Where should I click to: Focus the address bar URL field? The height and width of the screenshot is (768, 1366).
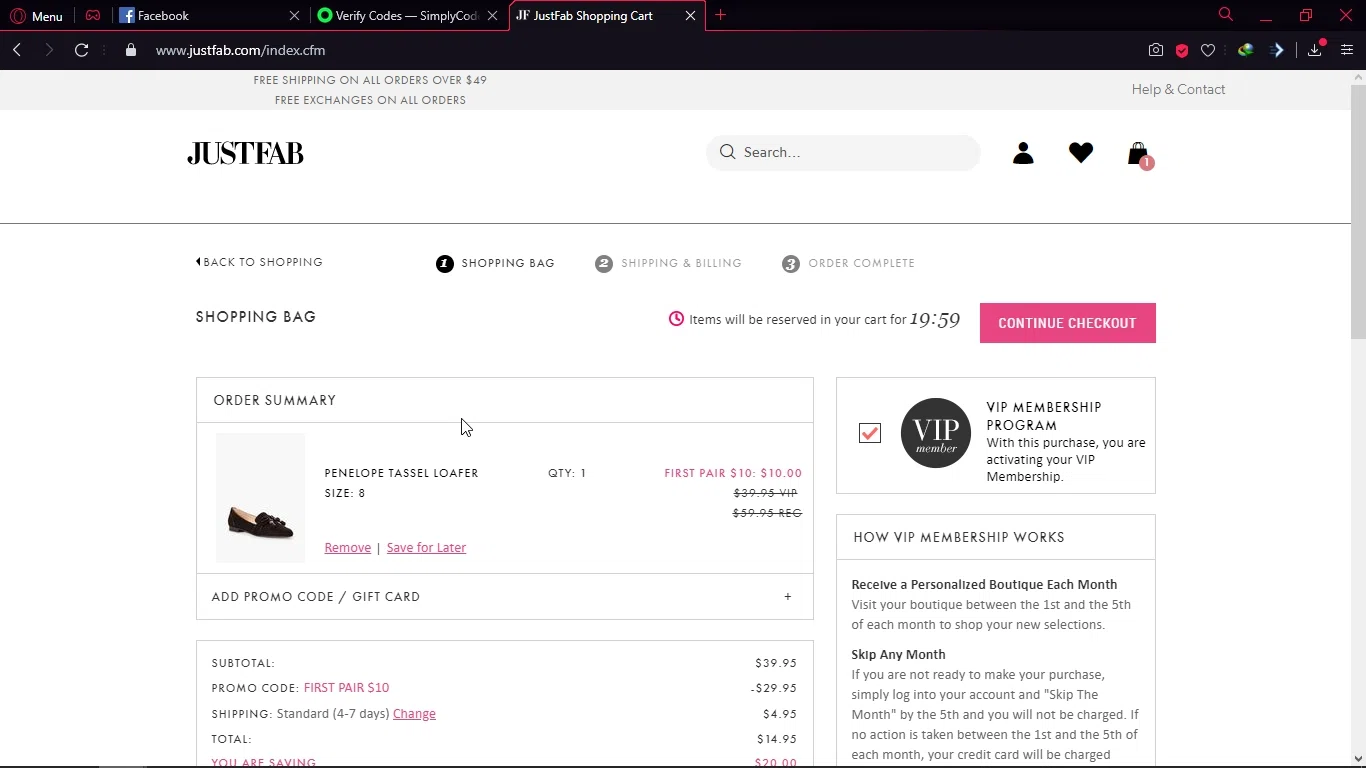[x=640, y=50]
